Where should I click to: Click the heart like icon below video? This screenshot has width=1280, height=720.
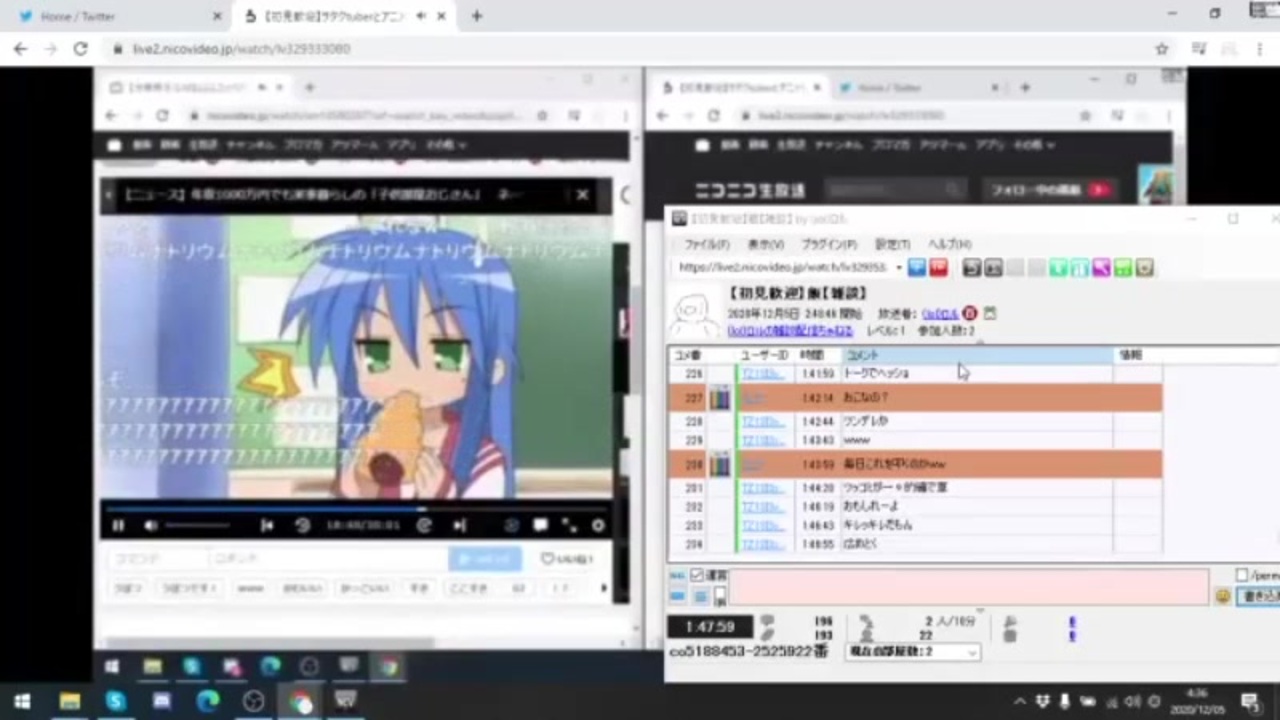pos(547,559)
